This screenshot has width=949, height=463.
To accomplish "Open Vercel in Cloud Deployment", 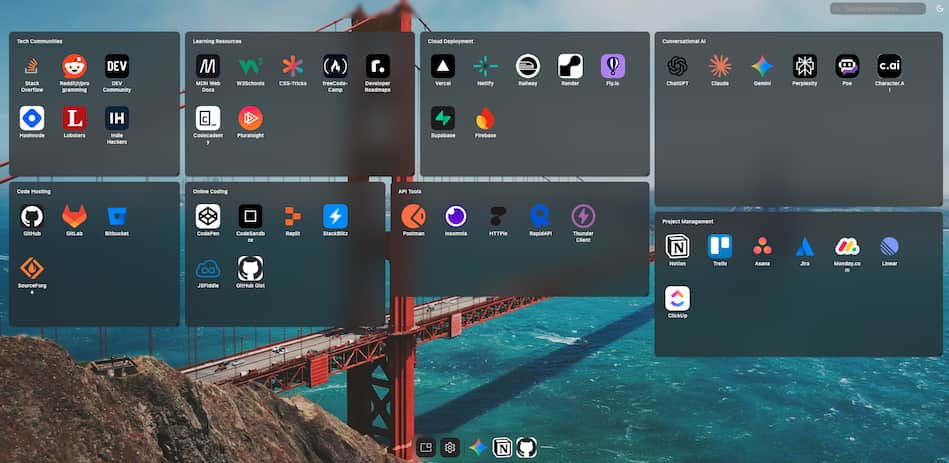I will tap(443, 67).
